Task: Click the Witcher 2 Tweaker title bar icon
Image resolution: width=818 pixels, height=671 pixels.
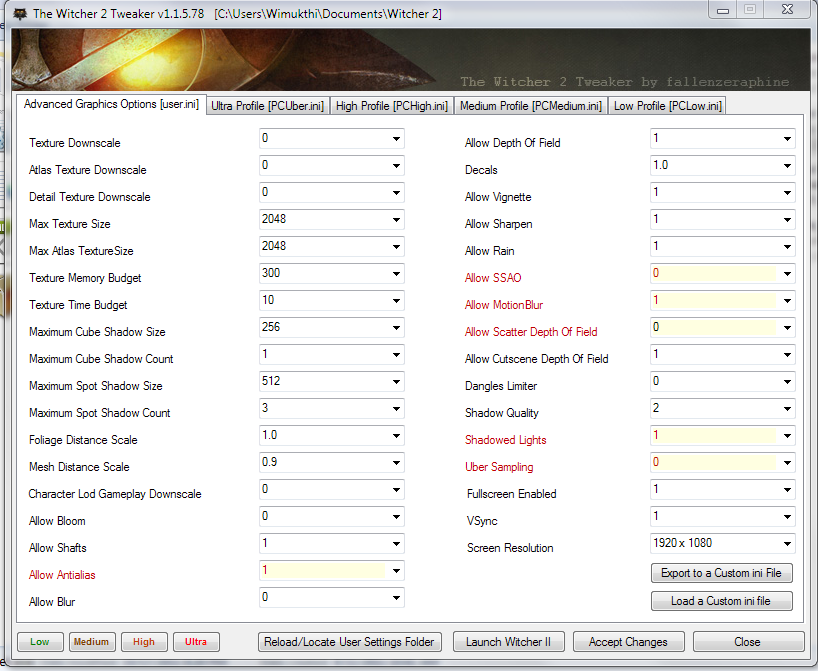Action: pos(16,12)
